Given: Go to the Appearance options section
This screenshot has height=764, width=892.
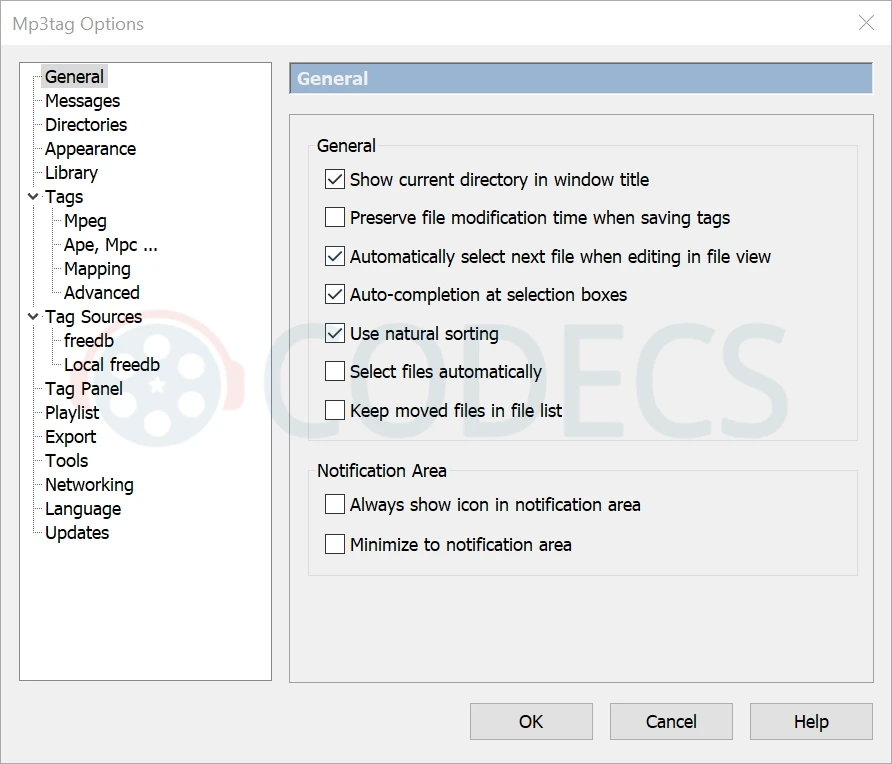Looking at the screenshot, I should point(90,149).
